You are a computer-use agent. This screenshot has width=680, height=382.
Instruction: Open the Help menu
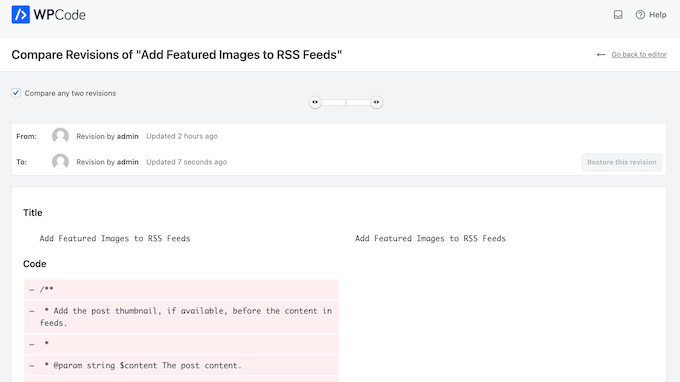pos(651,15)
